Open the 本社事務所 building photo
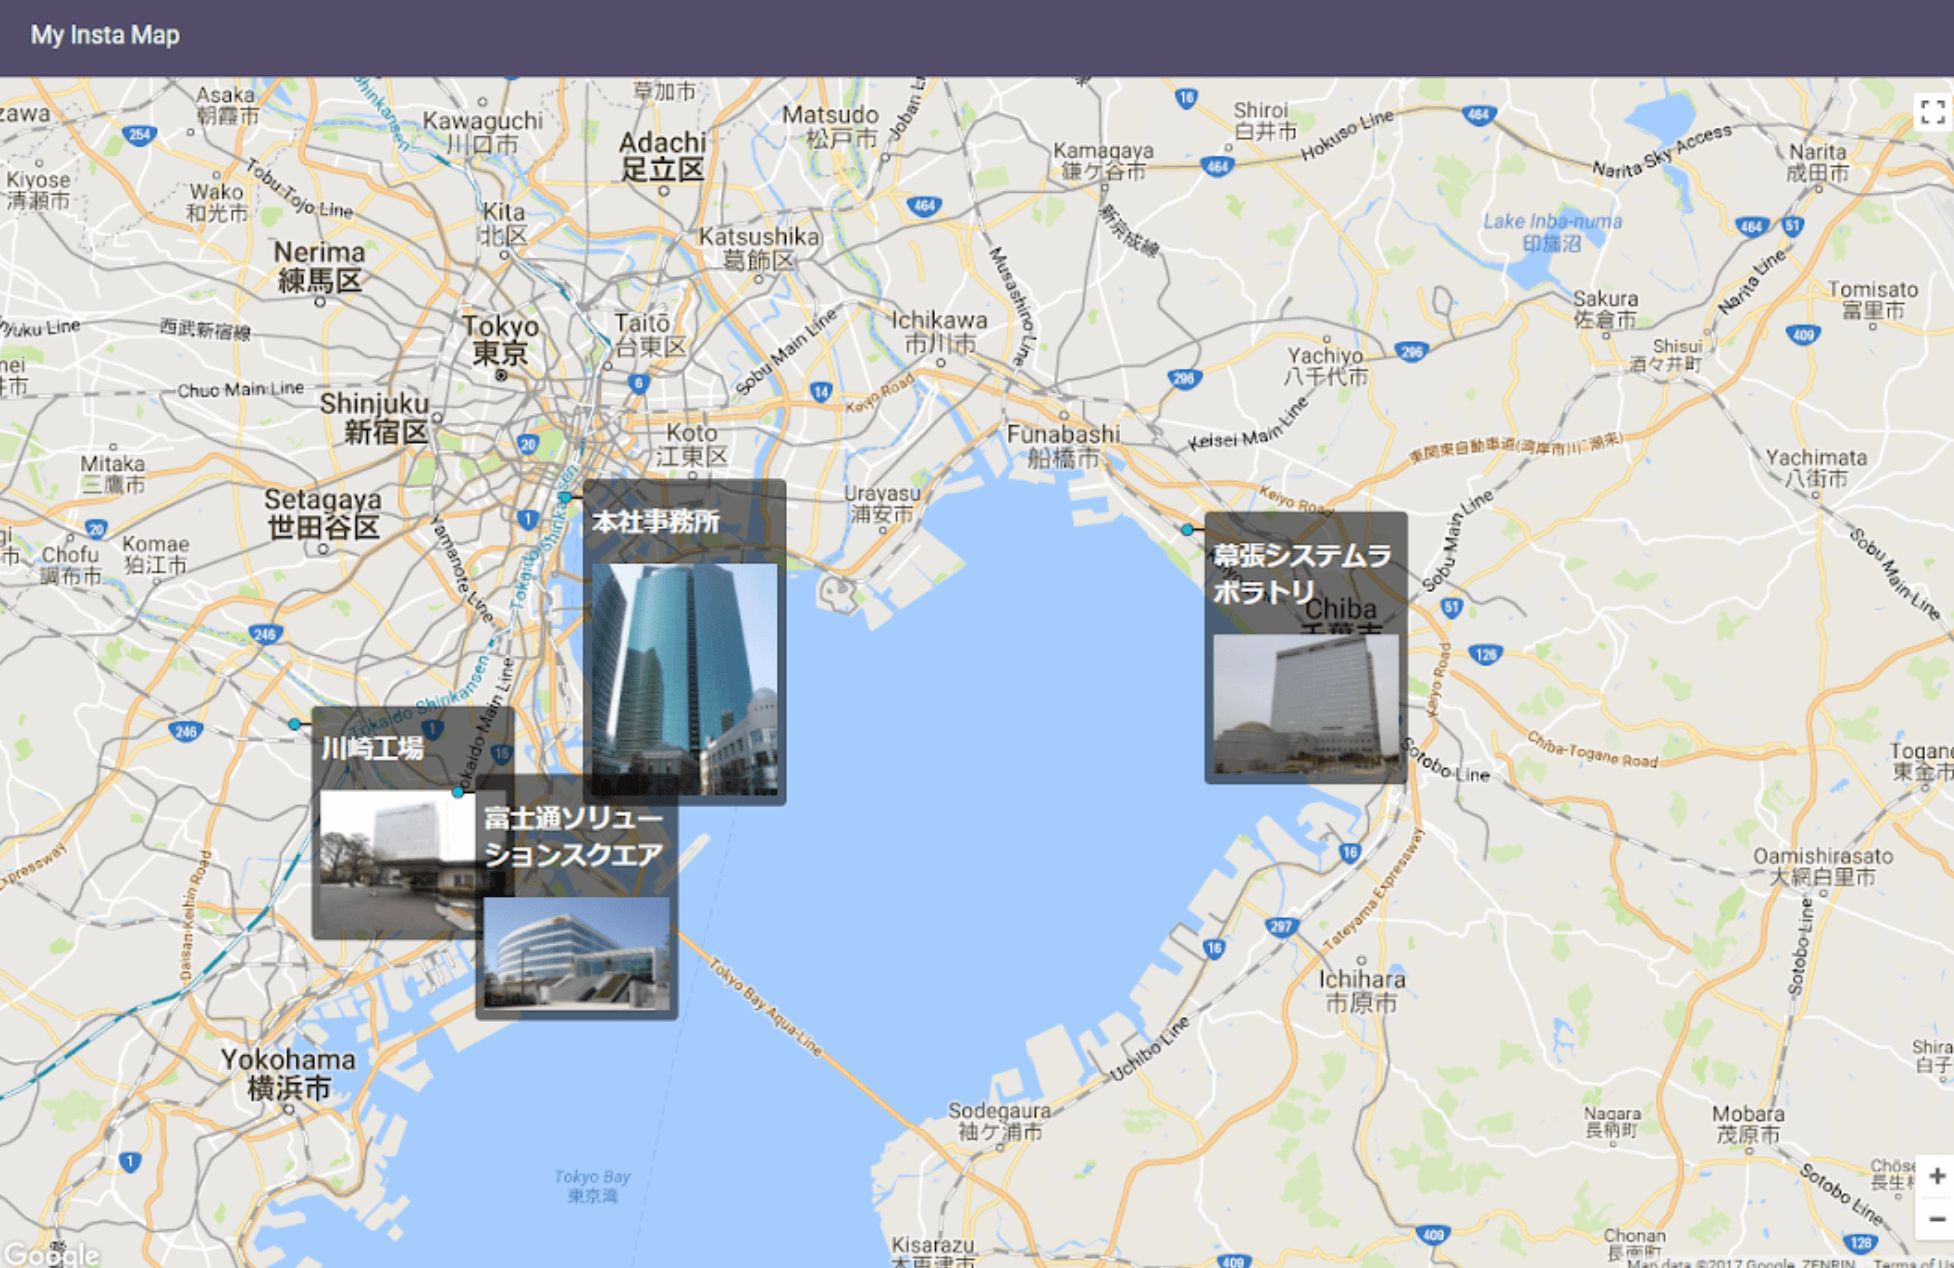Image resolution: width=1954 pixels, height=1268 pixels. click(685, 679)
